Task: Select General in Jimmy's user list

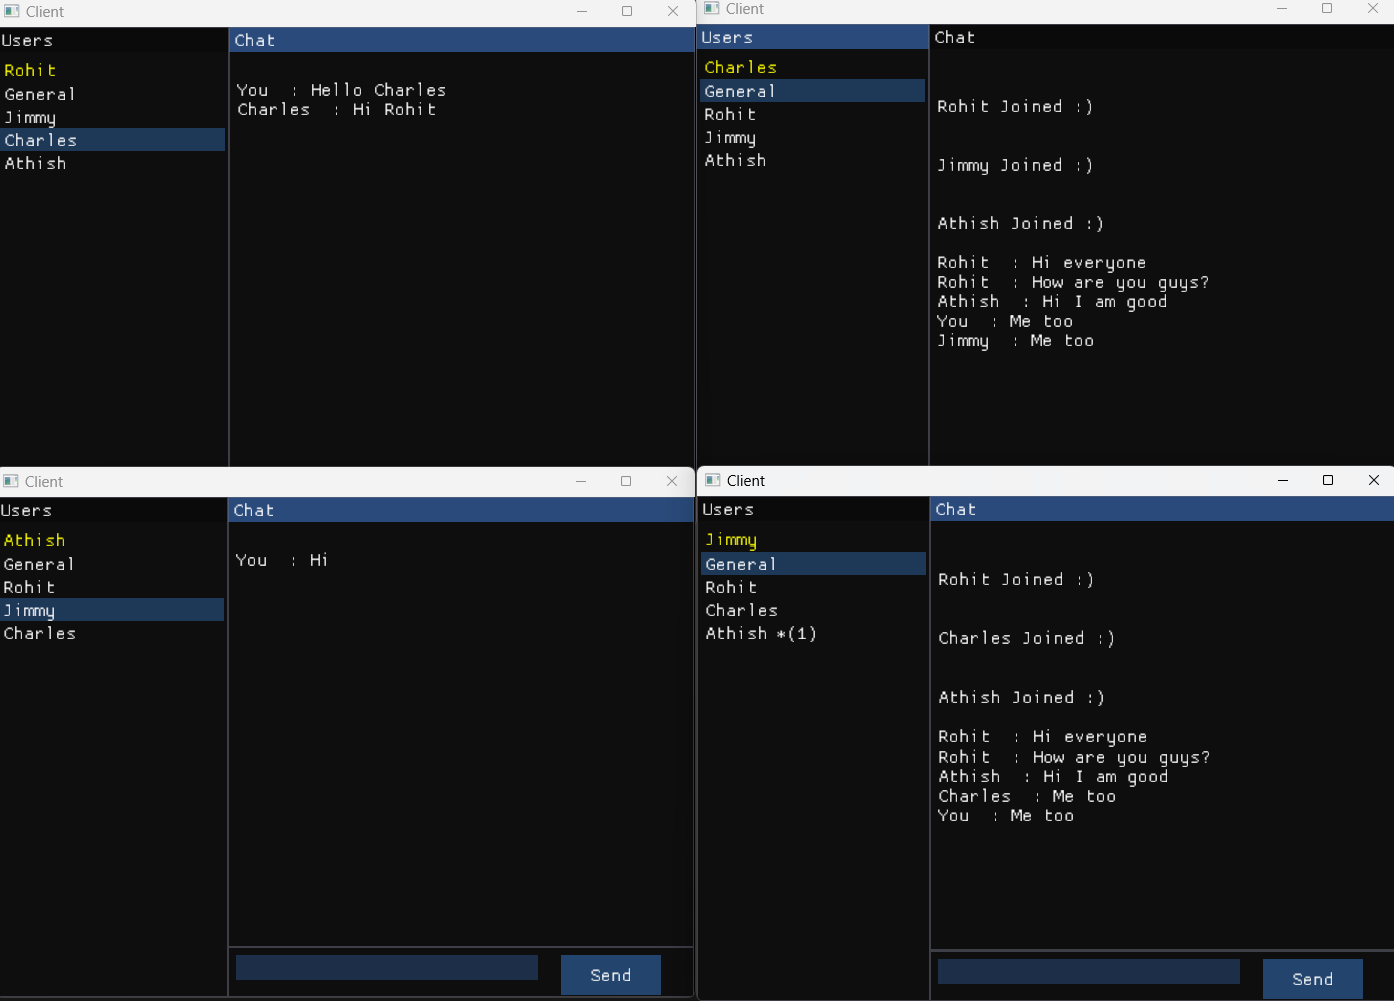Action: (x=813, y=564)
